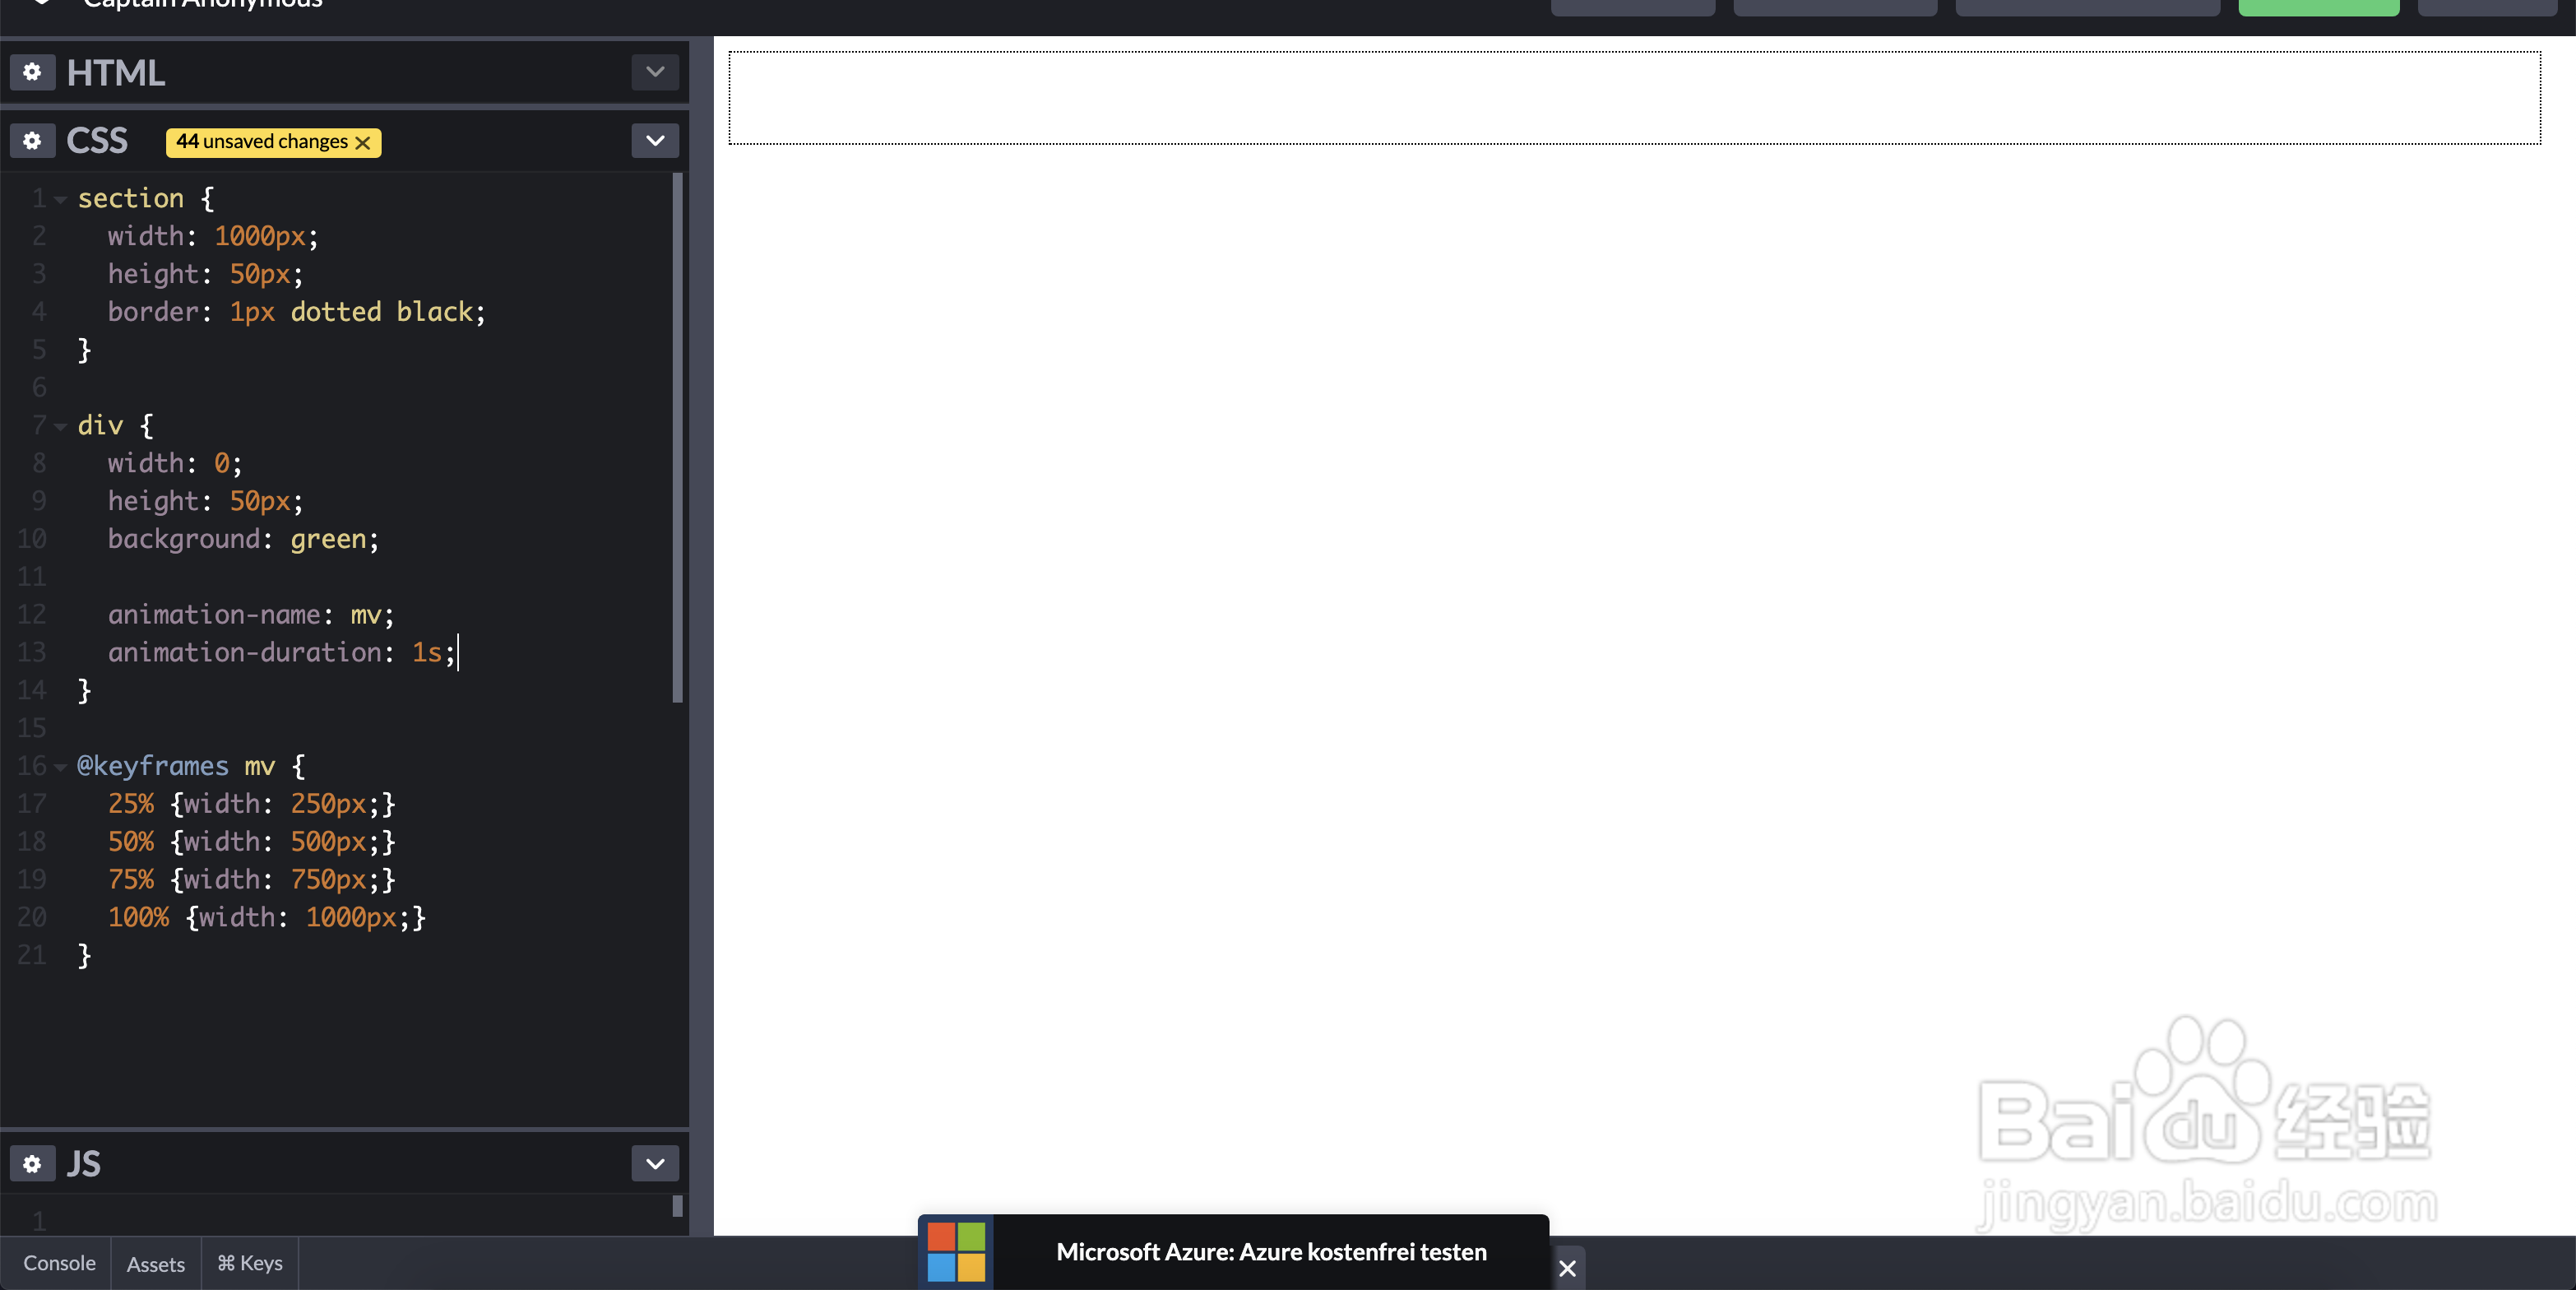The height and width of the screenshot is (1290, 2576).
Task: Open CSS editor settings gear
Action: pyautogui.click(x=32, y=141)
